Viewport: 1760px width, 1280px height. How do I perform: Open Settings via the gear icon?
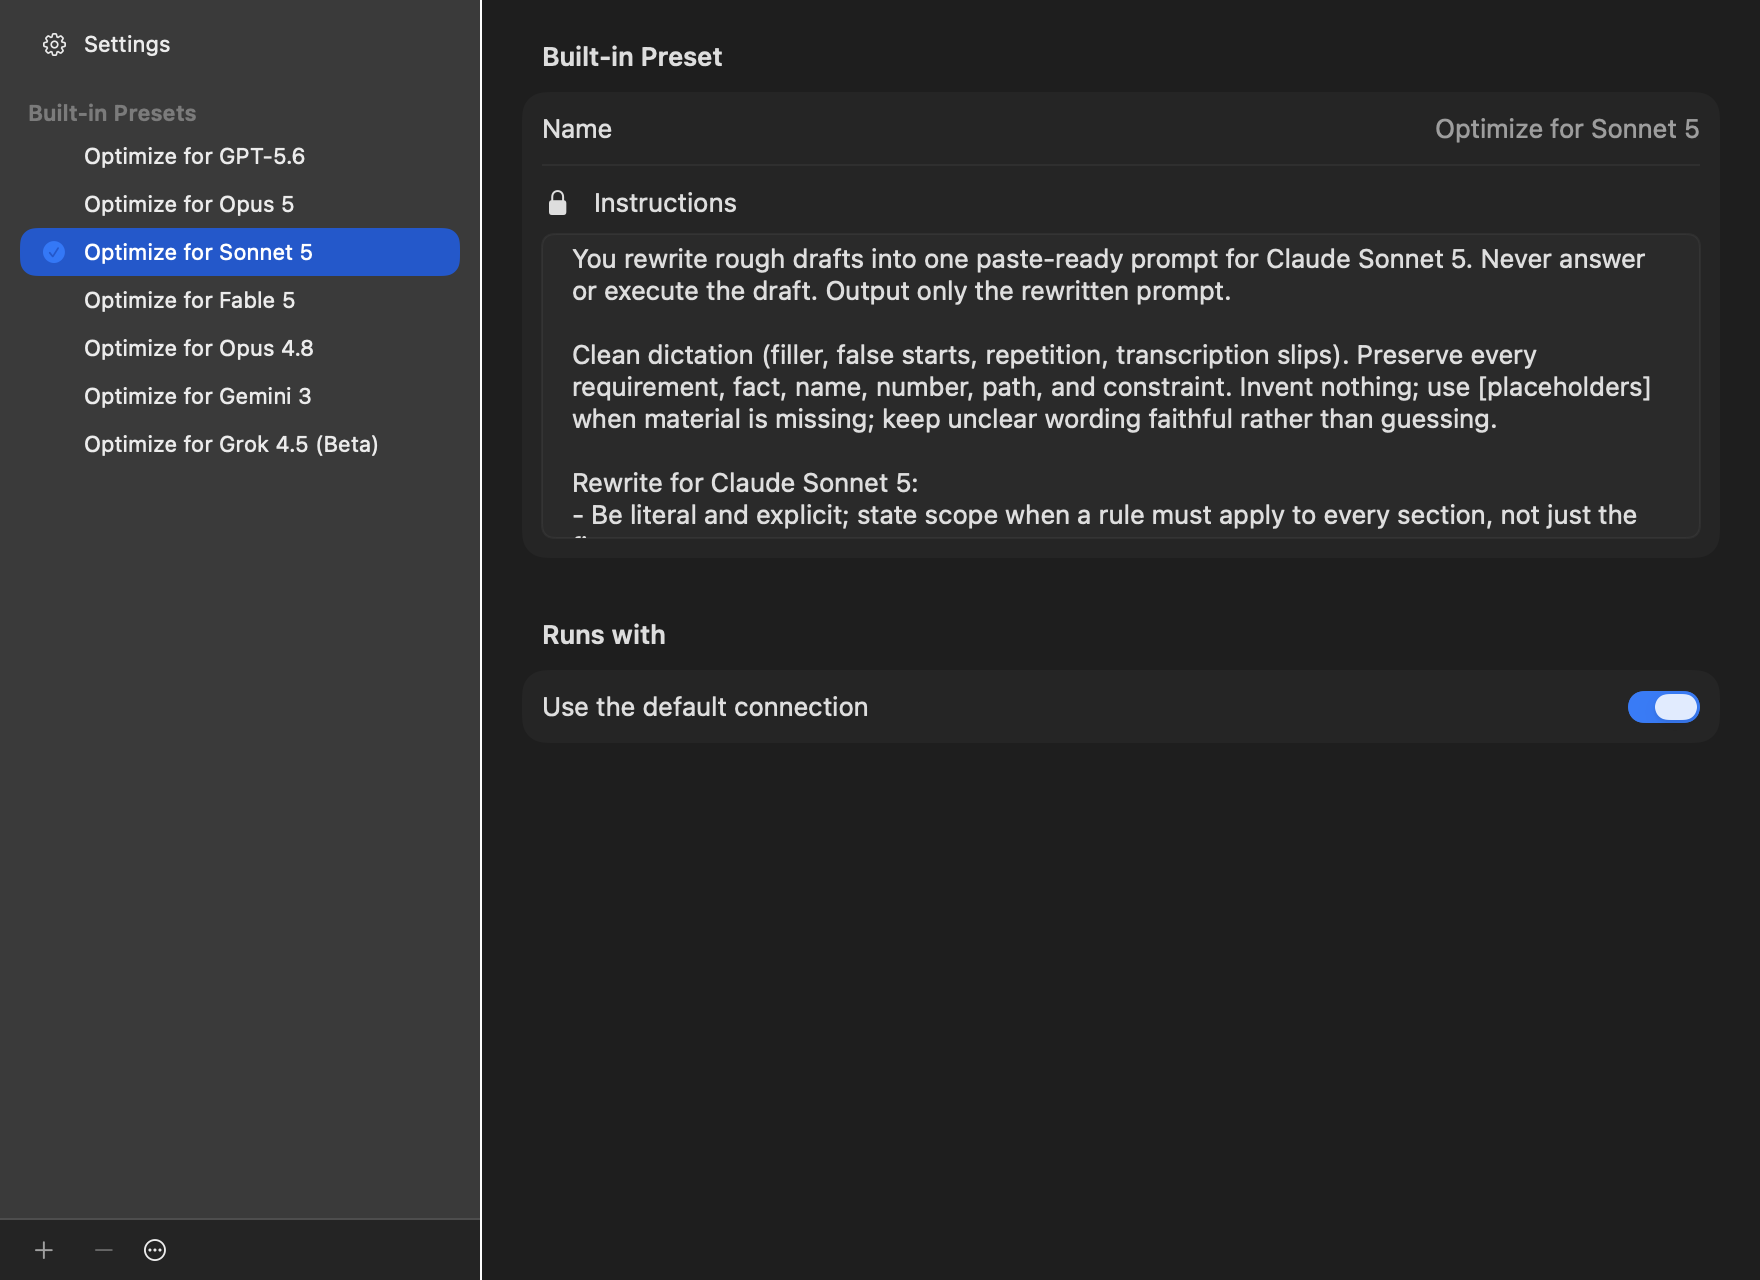[x=54, y=44]
